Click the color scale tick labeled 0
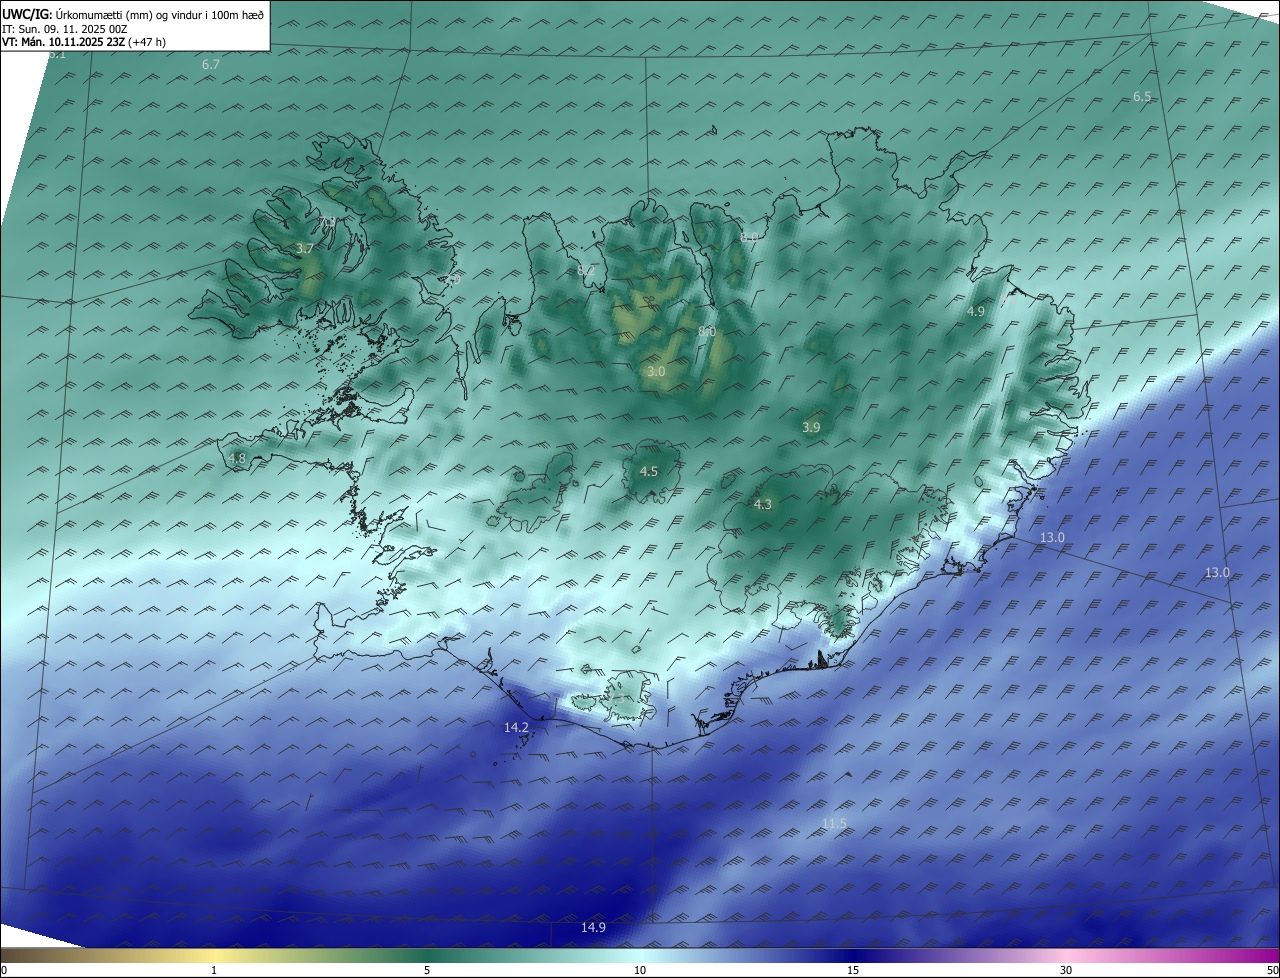 pos(4,970)
